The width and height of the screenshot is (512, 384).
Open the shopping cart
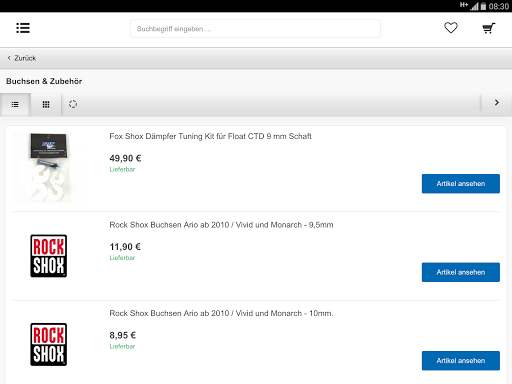[489, 28]
